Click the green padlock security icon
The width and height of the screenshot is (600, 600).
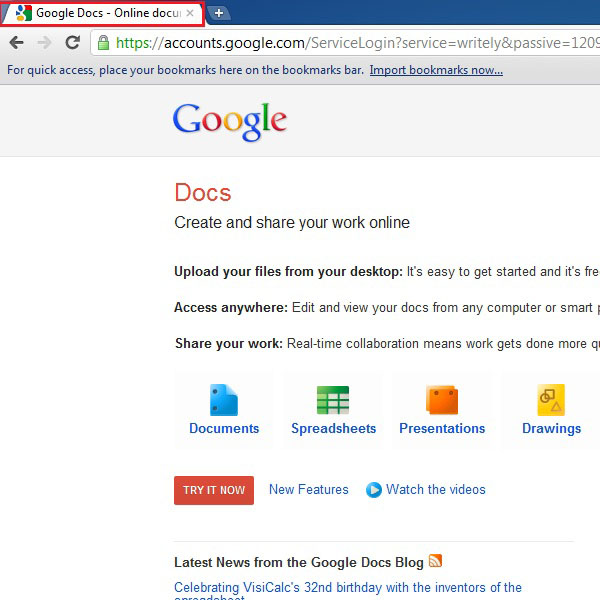pos(103,42)
